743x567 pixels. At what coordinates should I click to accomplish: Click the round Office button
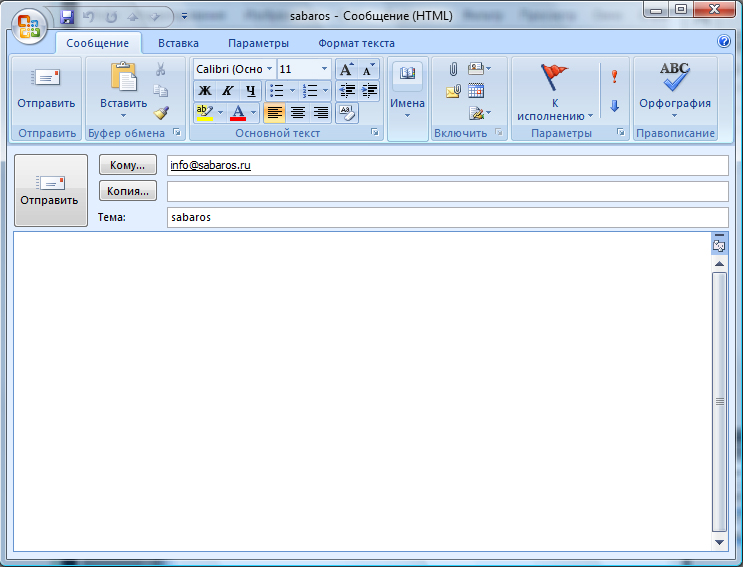(x=29, y=27)
